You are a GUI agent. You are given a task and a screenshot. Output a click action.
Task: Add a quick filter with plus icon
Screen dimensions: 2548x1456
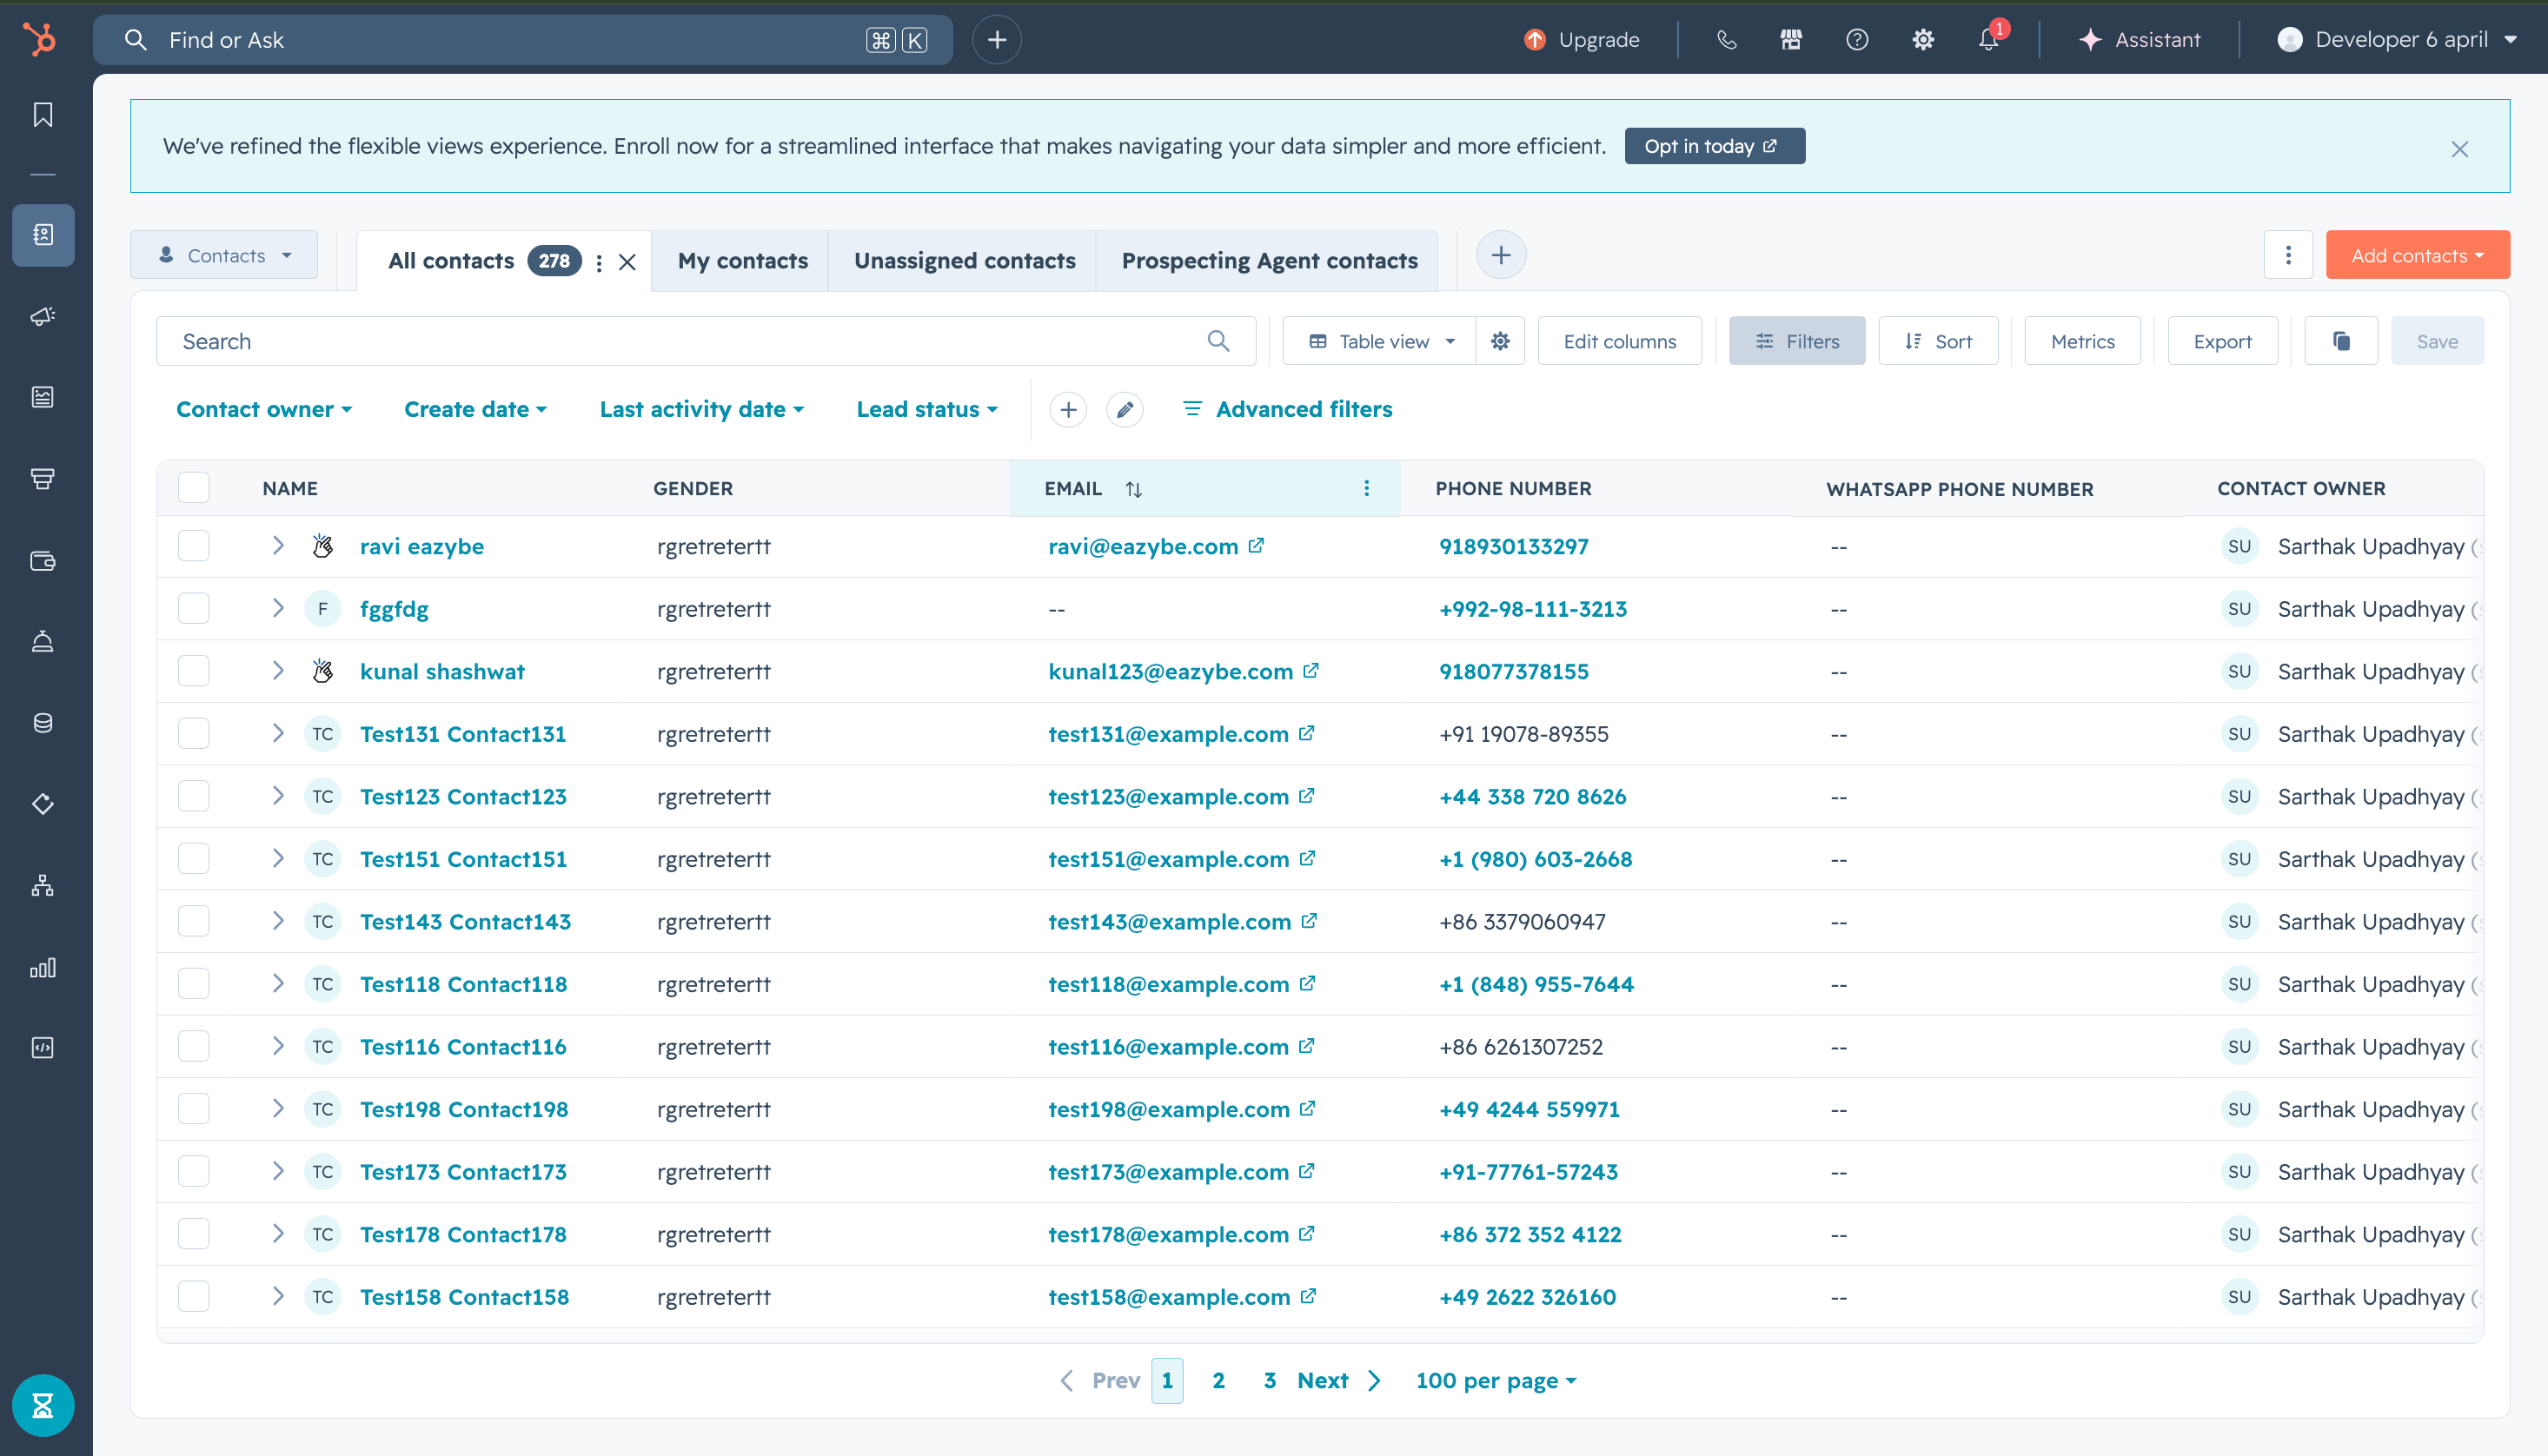click(x=1068, y=409)
